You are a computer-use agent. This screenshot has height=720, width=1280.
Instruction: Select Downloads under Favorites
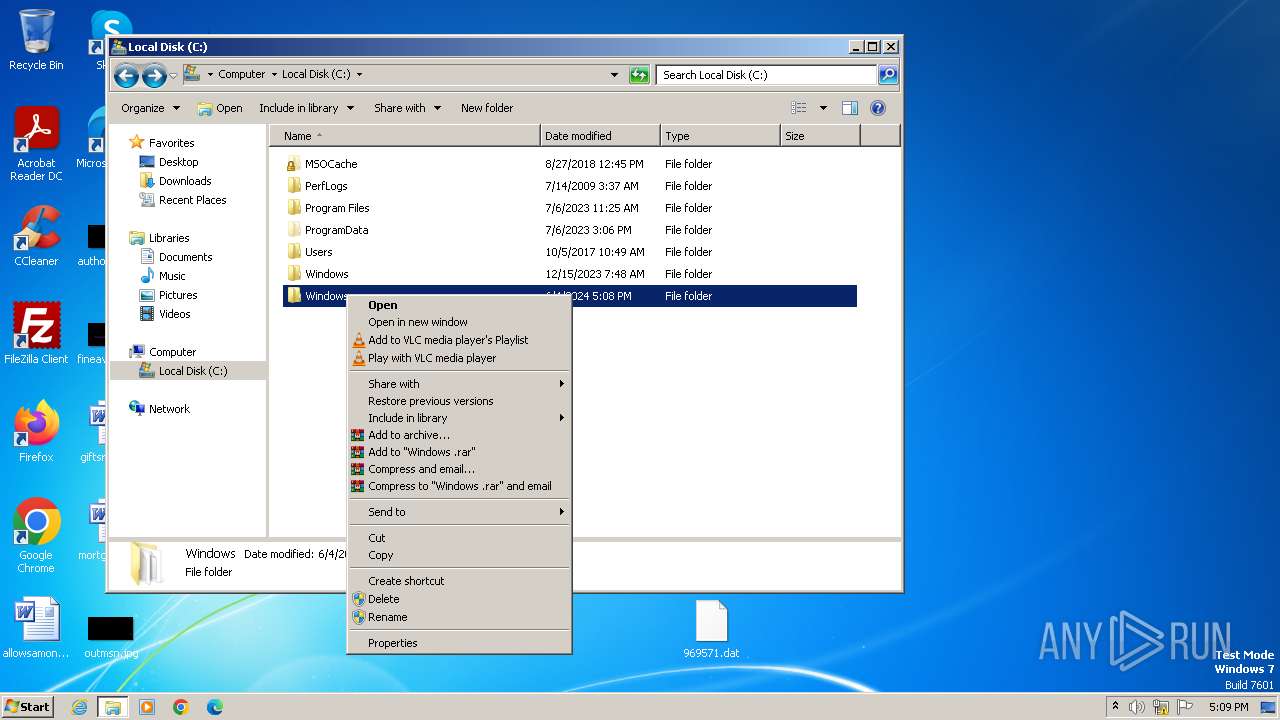[x=175, y=181]
